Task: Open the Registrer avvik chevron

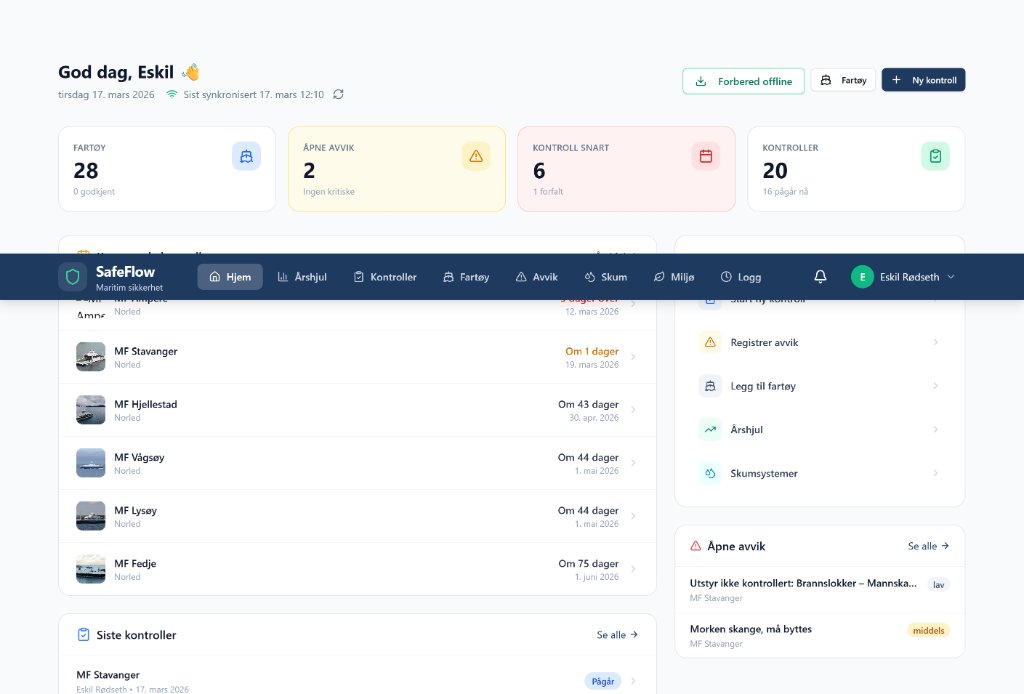Action: click(935, 342)
